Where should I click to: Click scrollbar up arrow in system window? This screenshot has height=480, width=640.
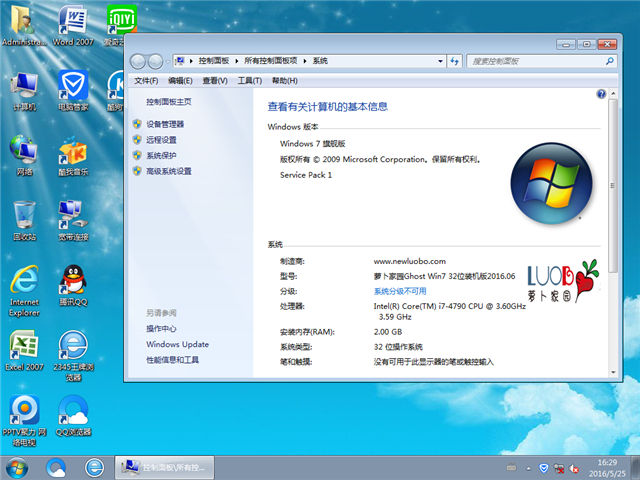(x=613, y=93)
